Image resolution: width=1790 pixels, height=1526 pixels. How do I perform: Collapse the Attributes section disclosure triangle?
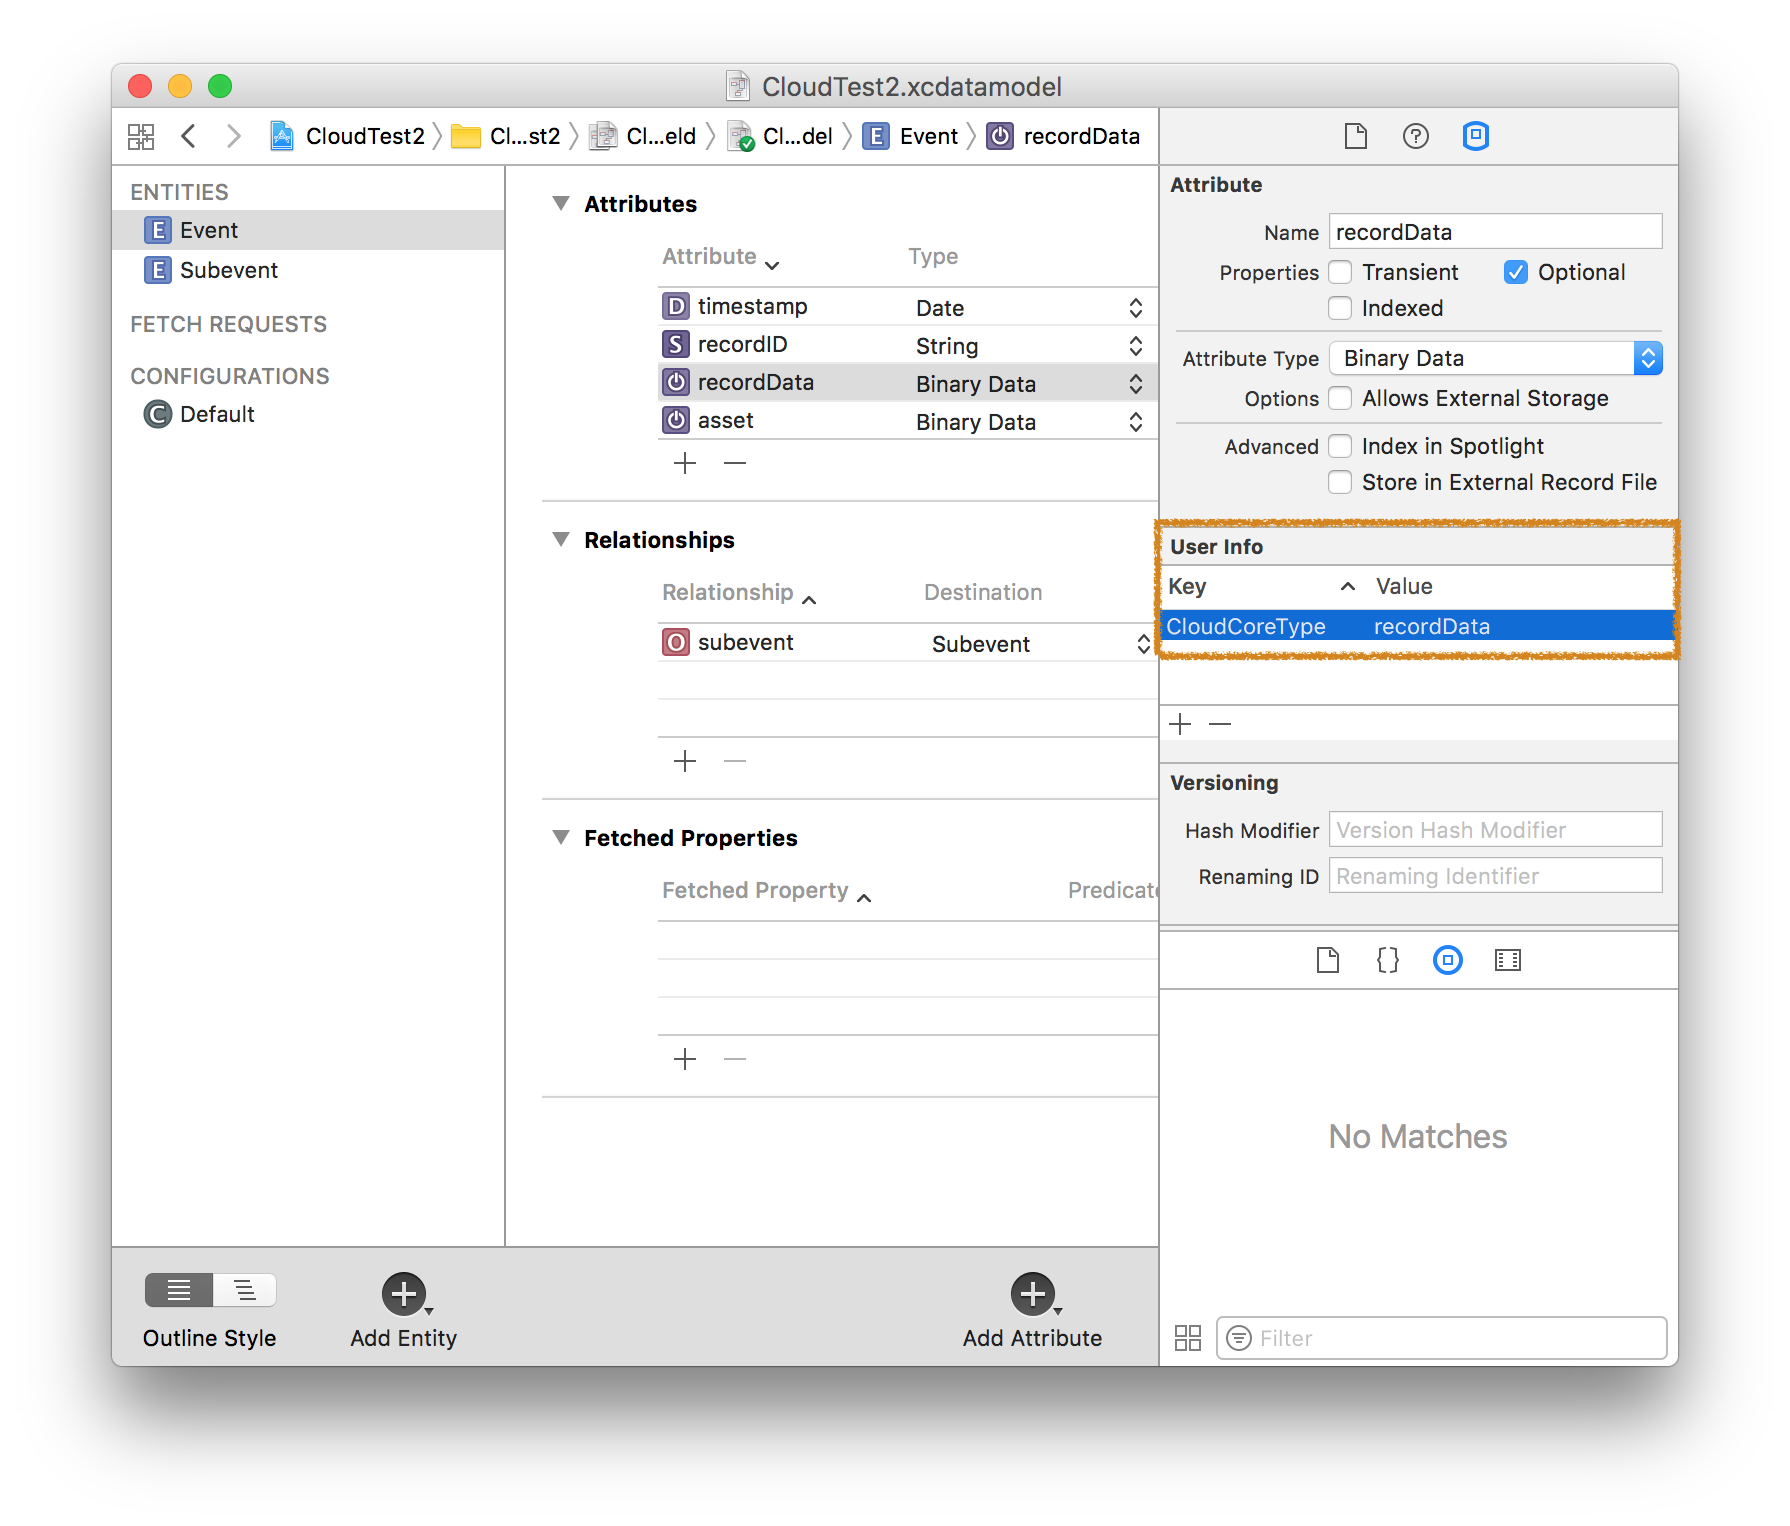click(x=561, y=203)
